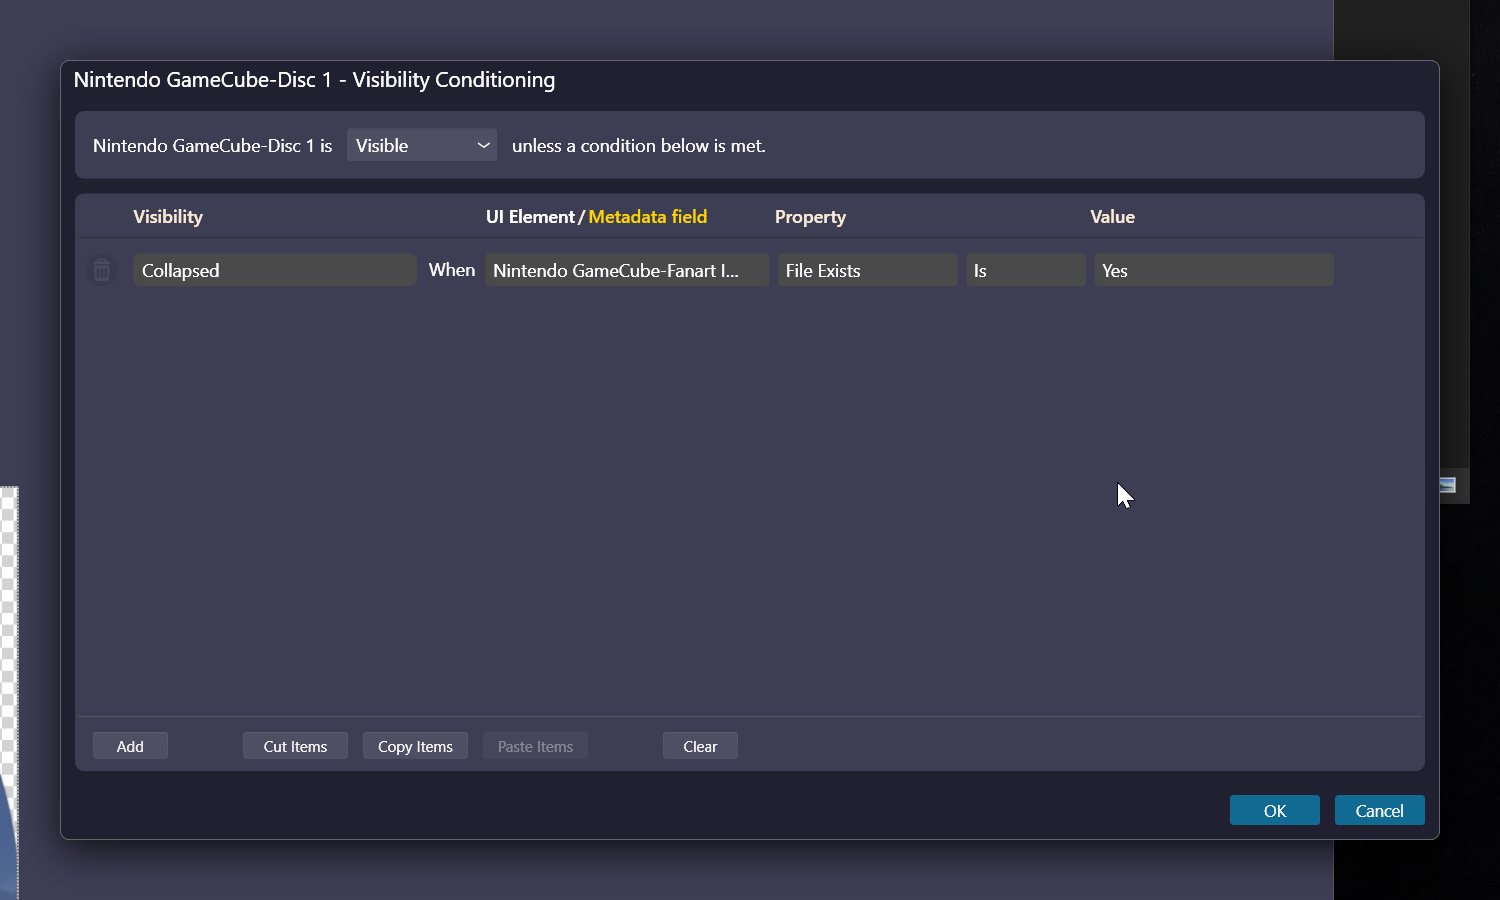The width and height of the screenshot is (1500, 900).
Task: Open the Visible dropdown at the top
Action: pos(421,145)
